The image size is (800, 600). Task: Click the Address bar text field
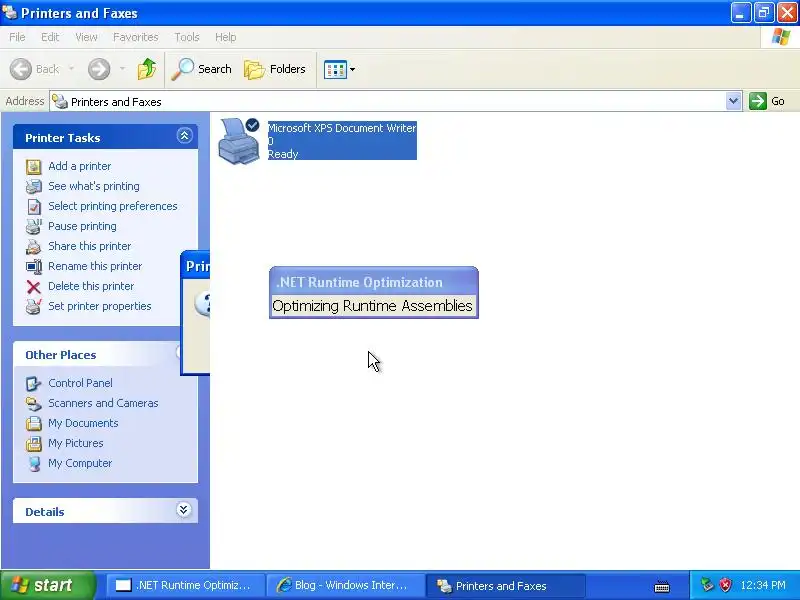[x=388, y=102]
